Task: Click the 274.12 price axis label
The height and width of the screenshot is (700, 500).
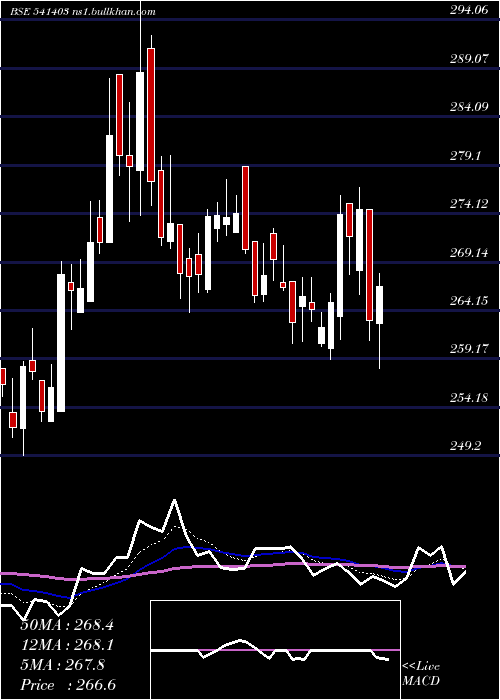Action: 469,204
